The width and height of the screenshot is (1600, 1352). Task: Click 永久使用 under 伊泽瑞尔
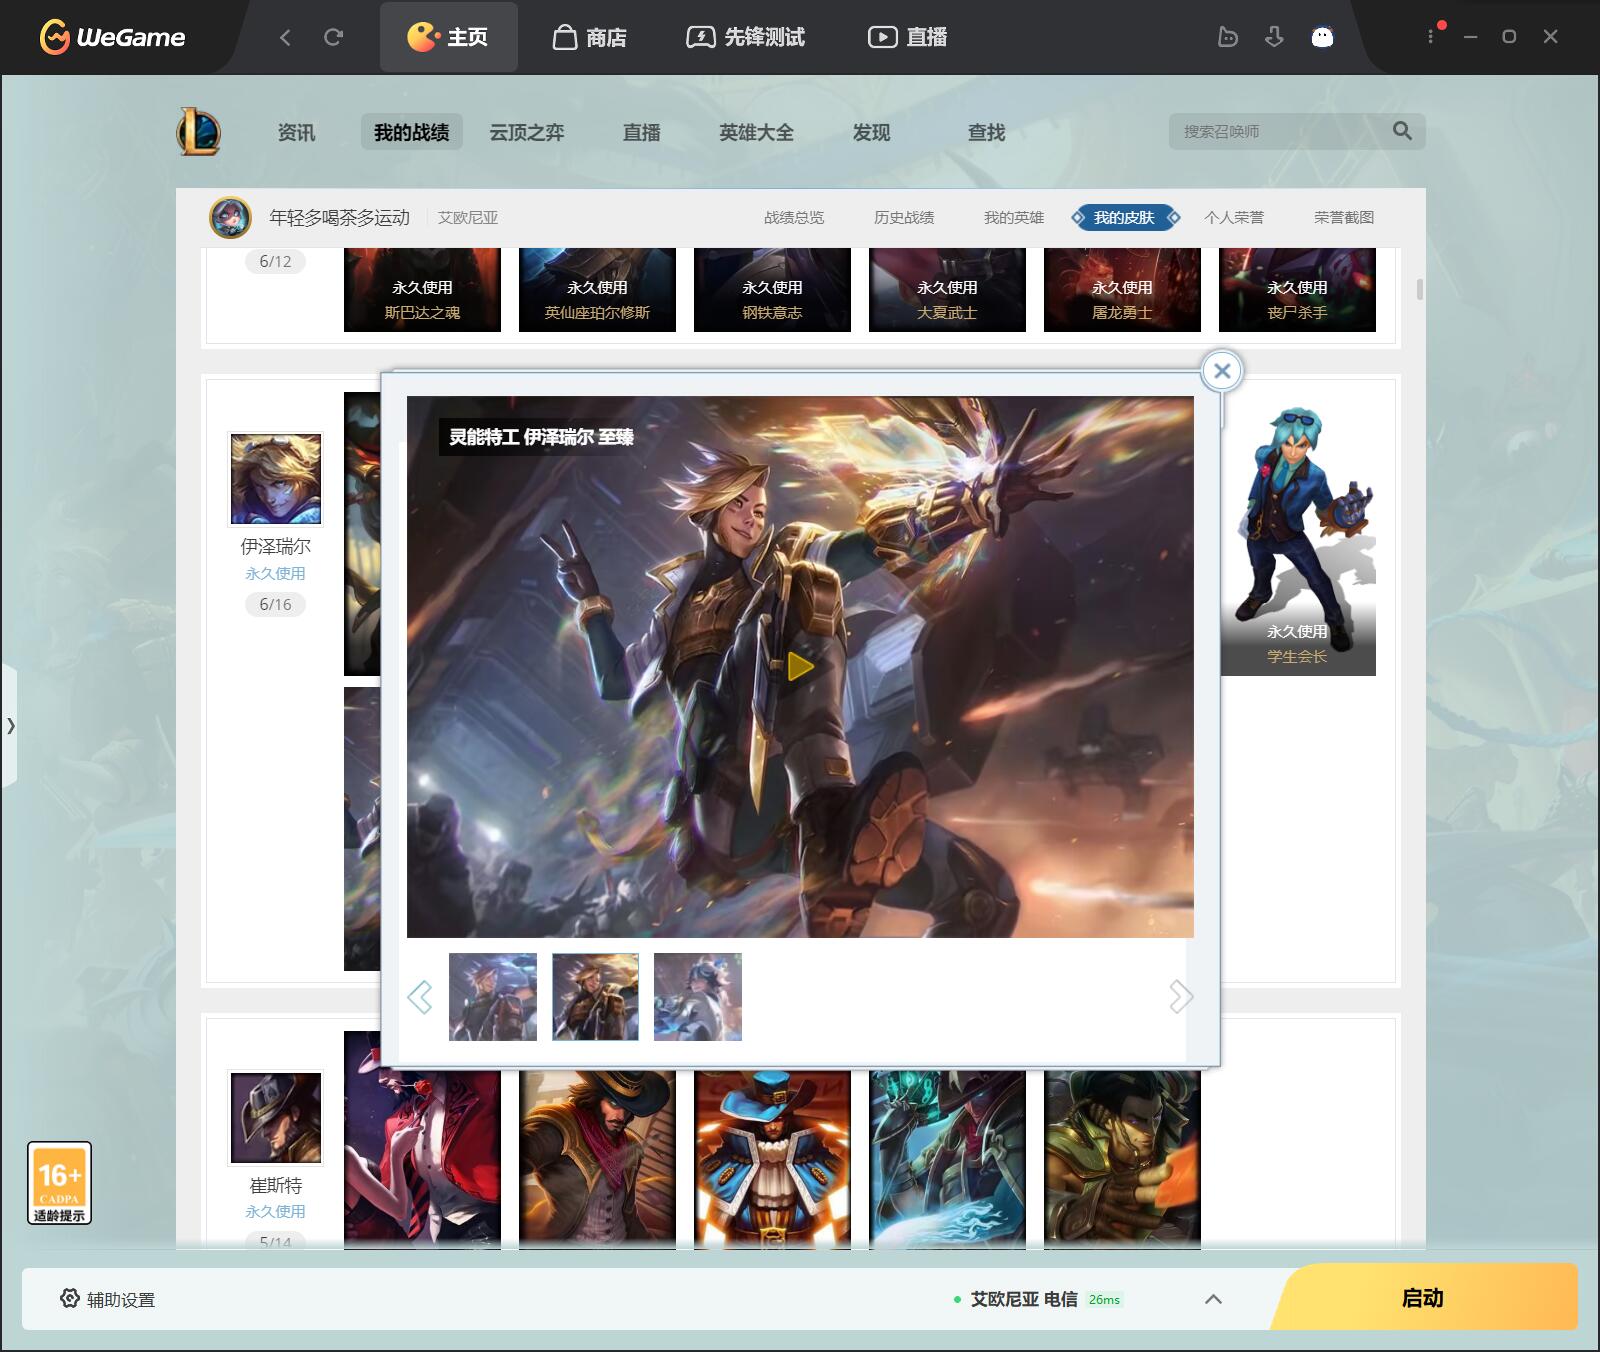[x=275, y=573]
